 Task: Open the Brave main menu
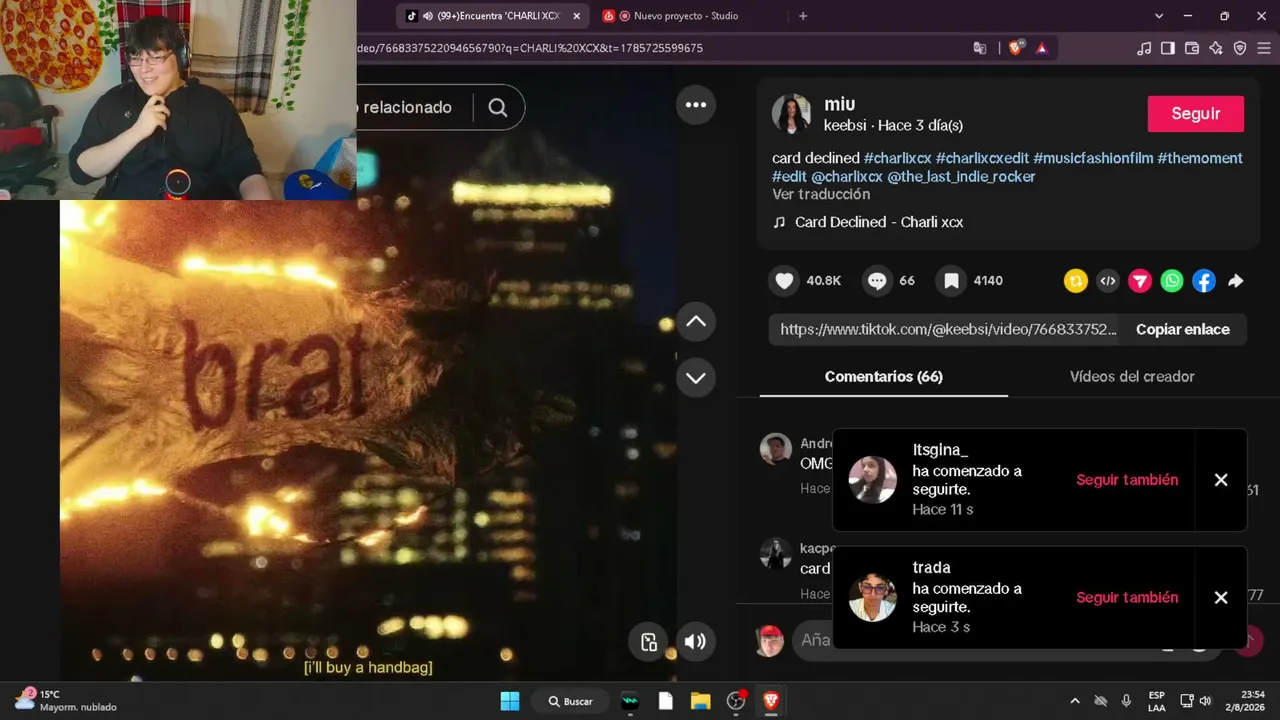coord(1264,48)
